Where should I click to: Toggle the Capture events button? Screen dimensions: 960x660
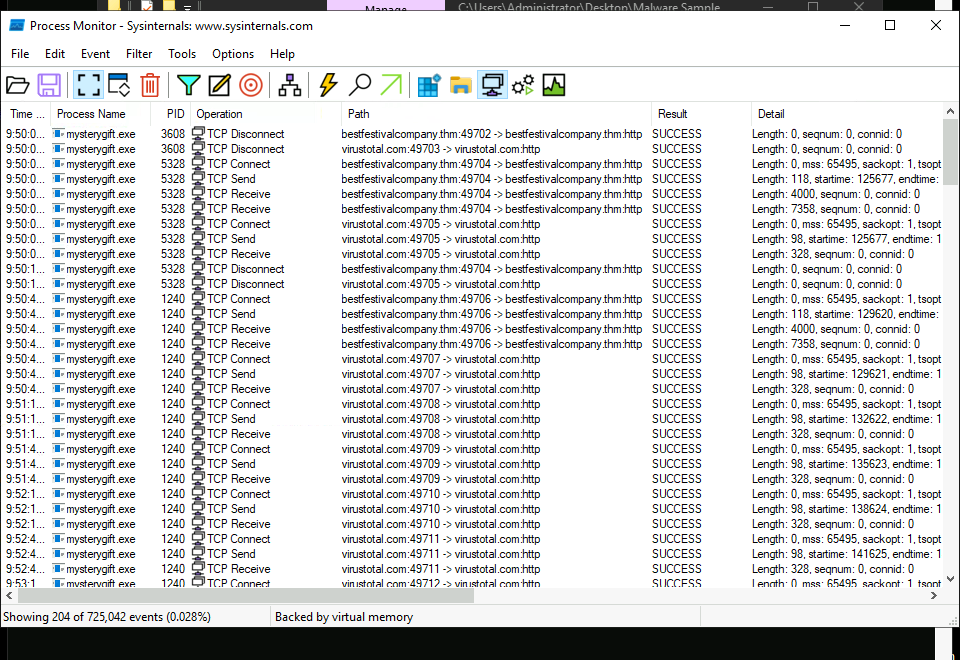88,85
